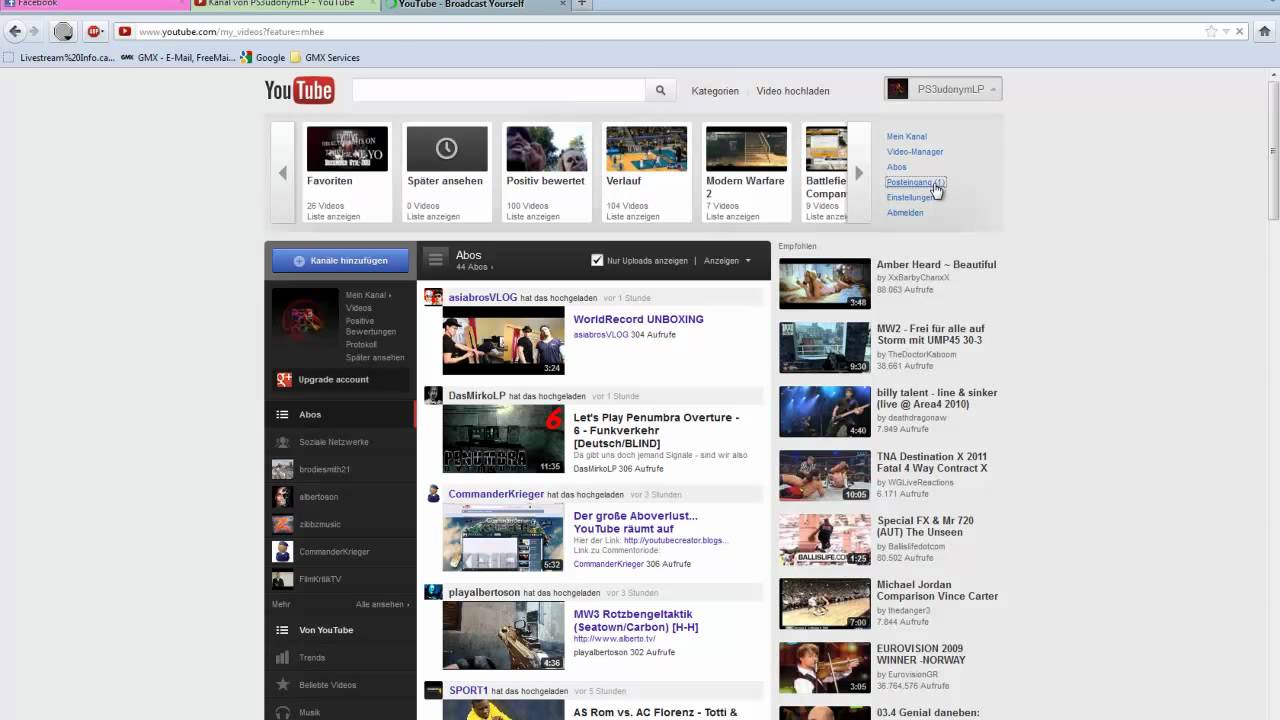Click the 'Kanäle hinzufügen' button

click(341, 261)
